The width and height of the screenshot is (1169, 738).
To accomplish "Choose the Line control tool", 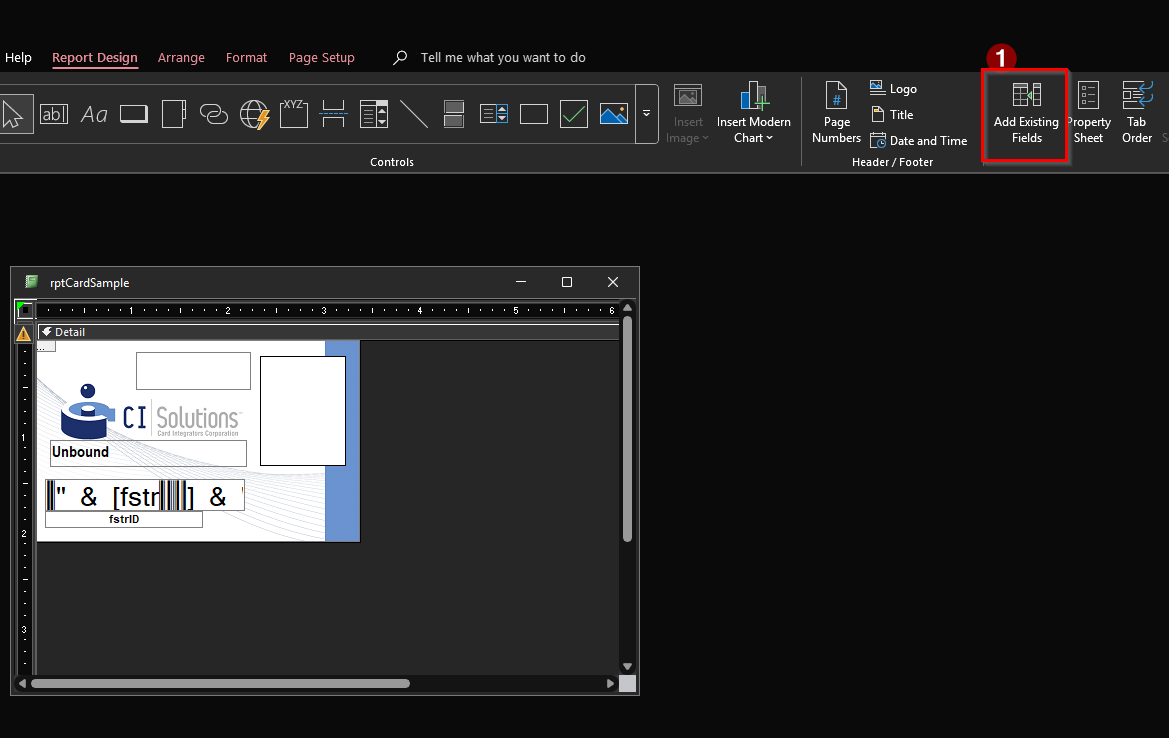I will click(x=414, y=114).
